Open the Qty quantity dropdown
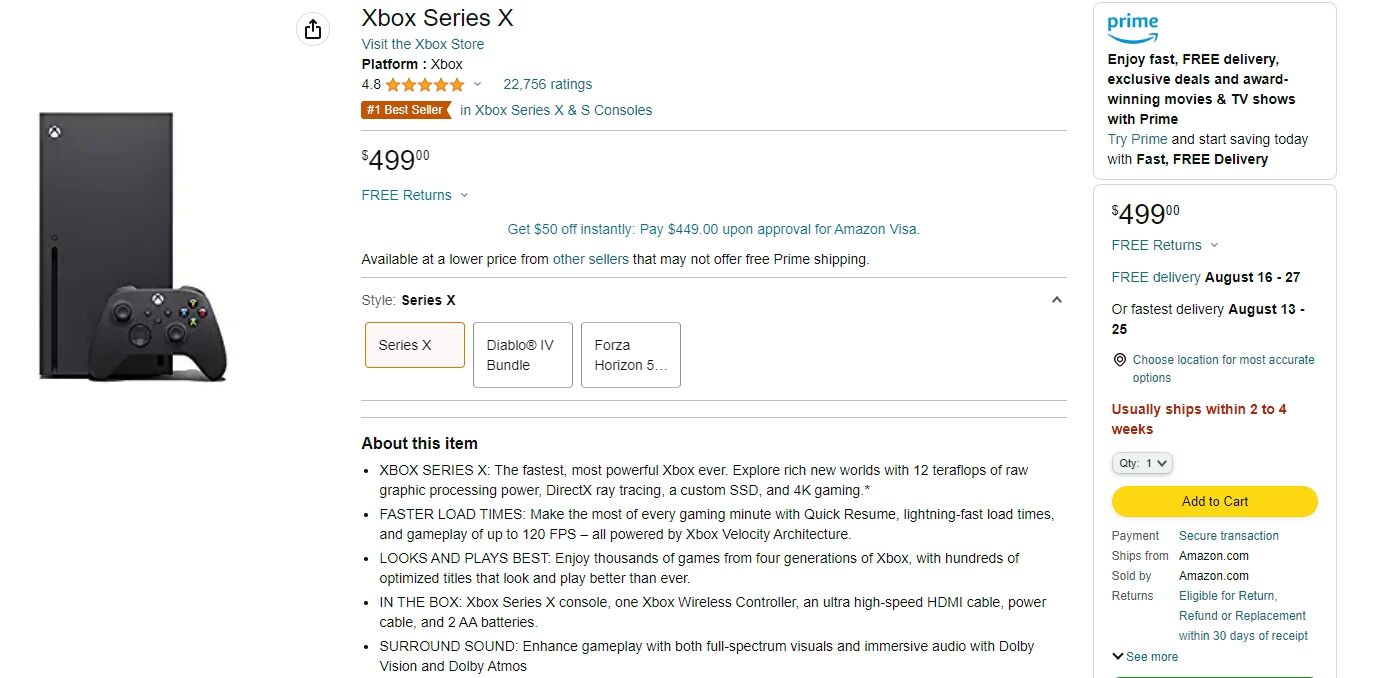 pyautogui.click(x=1141, y=463)
